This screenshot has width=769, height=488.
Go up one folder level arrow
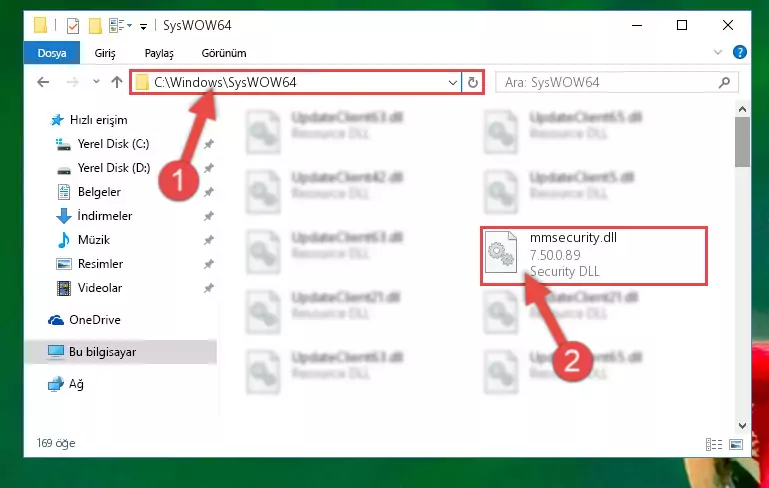[117, 82]
